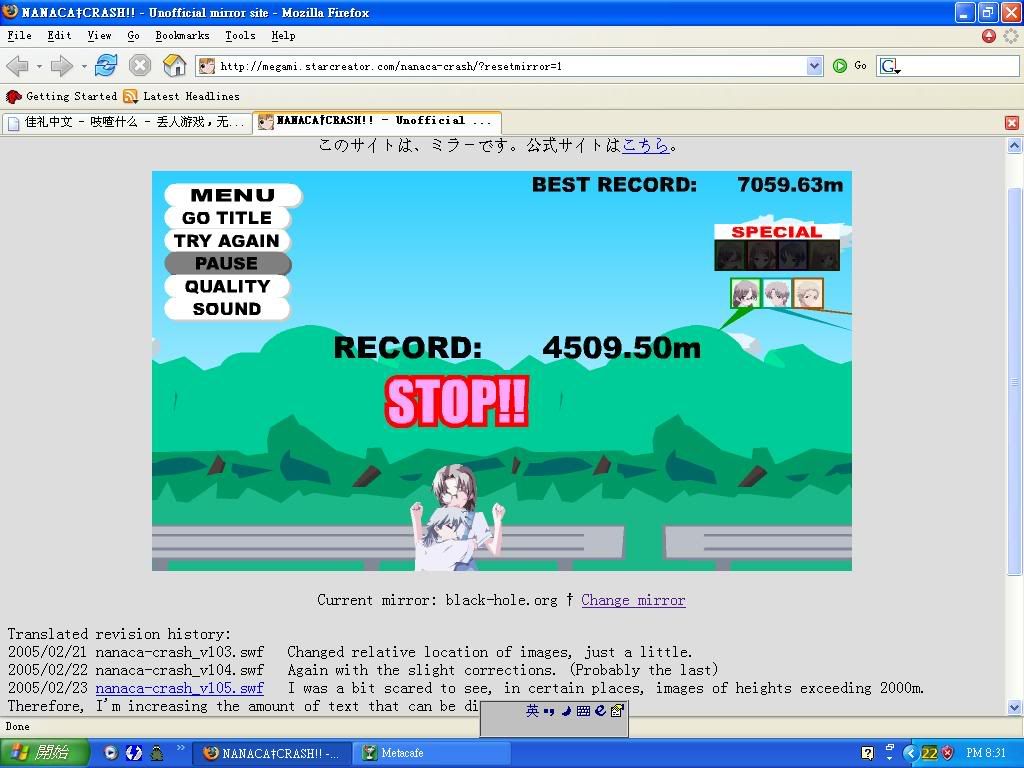Click the language bar half-moon shape icon
Screen dimensions: 1024x768
click(566, 711)
